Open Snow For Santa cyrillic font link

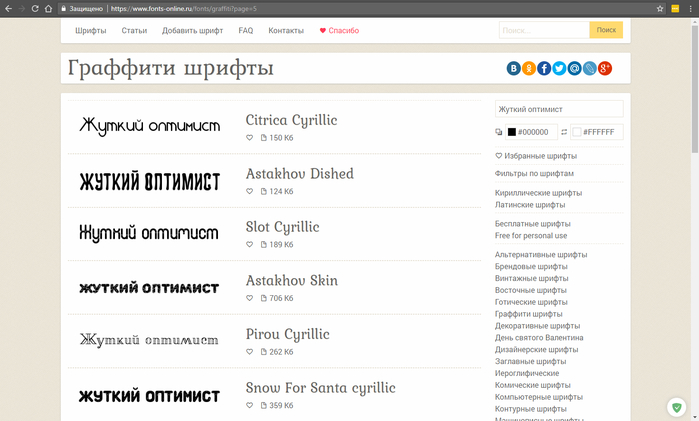pyautogui.click(x=321, y=388)
